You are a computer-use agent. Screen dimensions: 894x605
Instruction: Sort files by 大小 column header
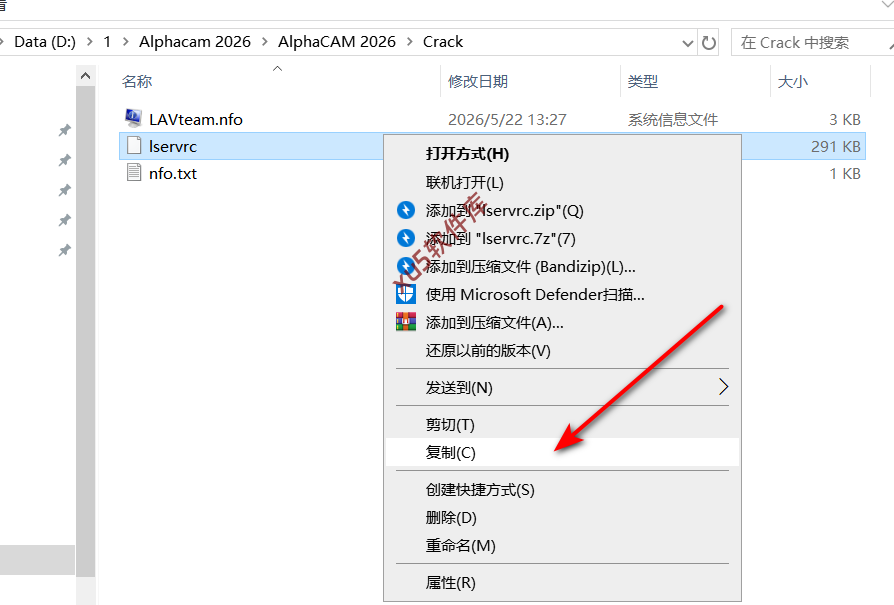pos(793,82)
